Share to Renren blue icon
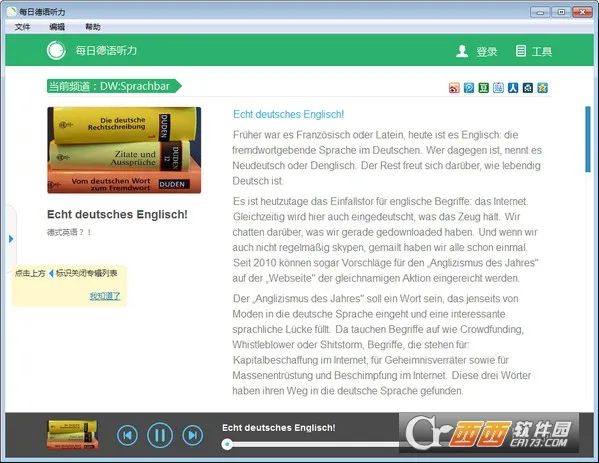Screen dimensions: 599x463 click(513, 88)
